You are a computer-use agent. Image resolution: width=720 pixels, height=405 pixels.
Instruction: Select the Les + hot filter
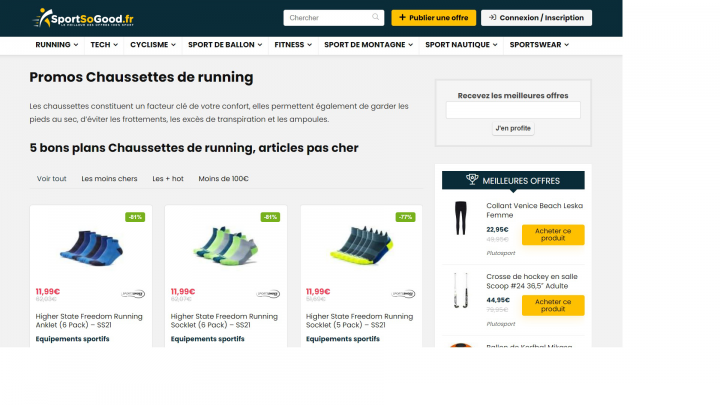[168, 179]
